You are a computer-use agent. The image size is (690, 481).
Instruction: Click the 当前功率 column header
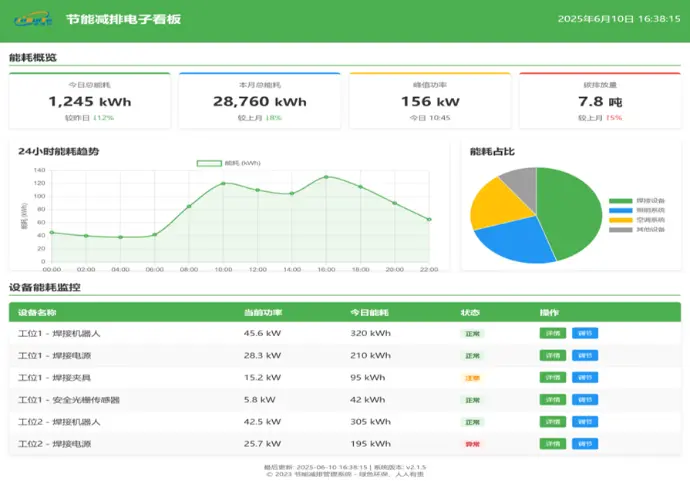pyautogui.click(x=261, y=312)
